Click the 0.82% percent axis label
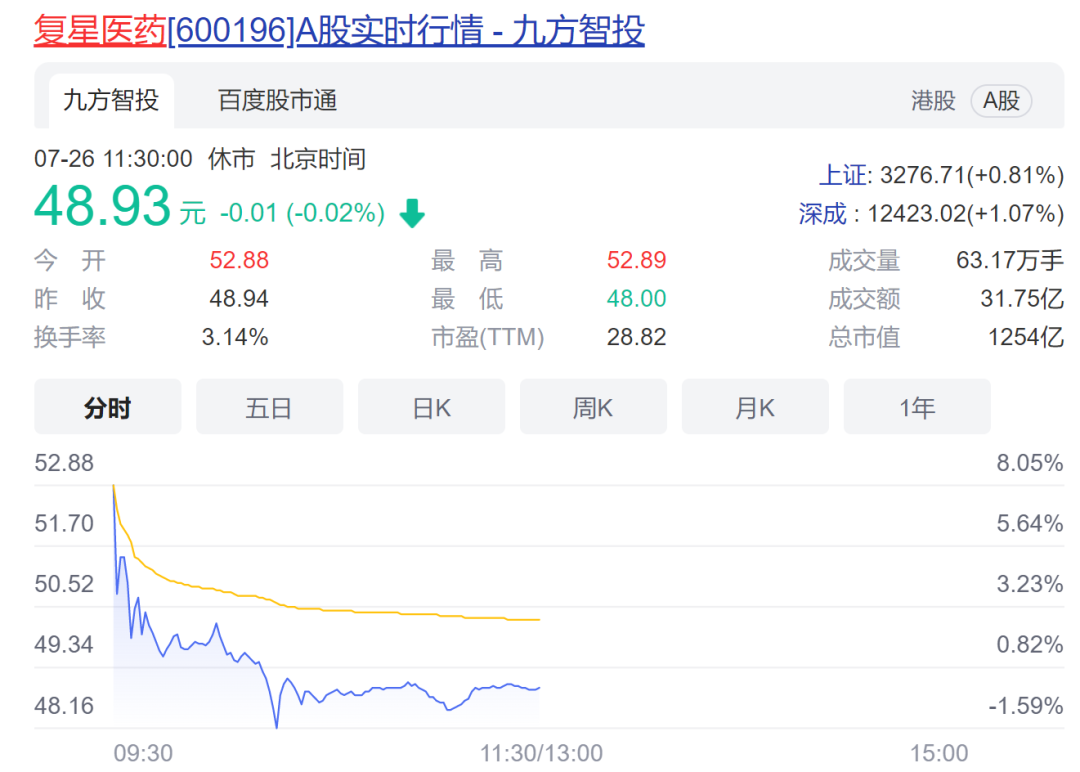This screenshot has width=1080, height=772. click(1030, 645)
